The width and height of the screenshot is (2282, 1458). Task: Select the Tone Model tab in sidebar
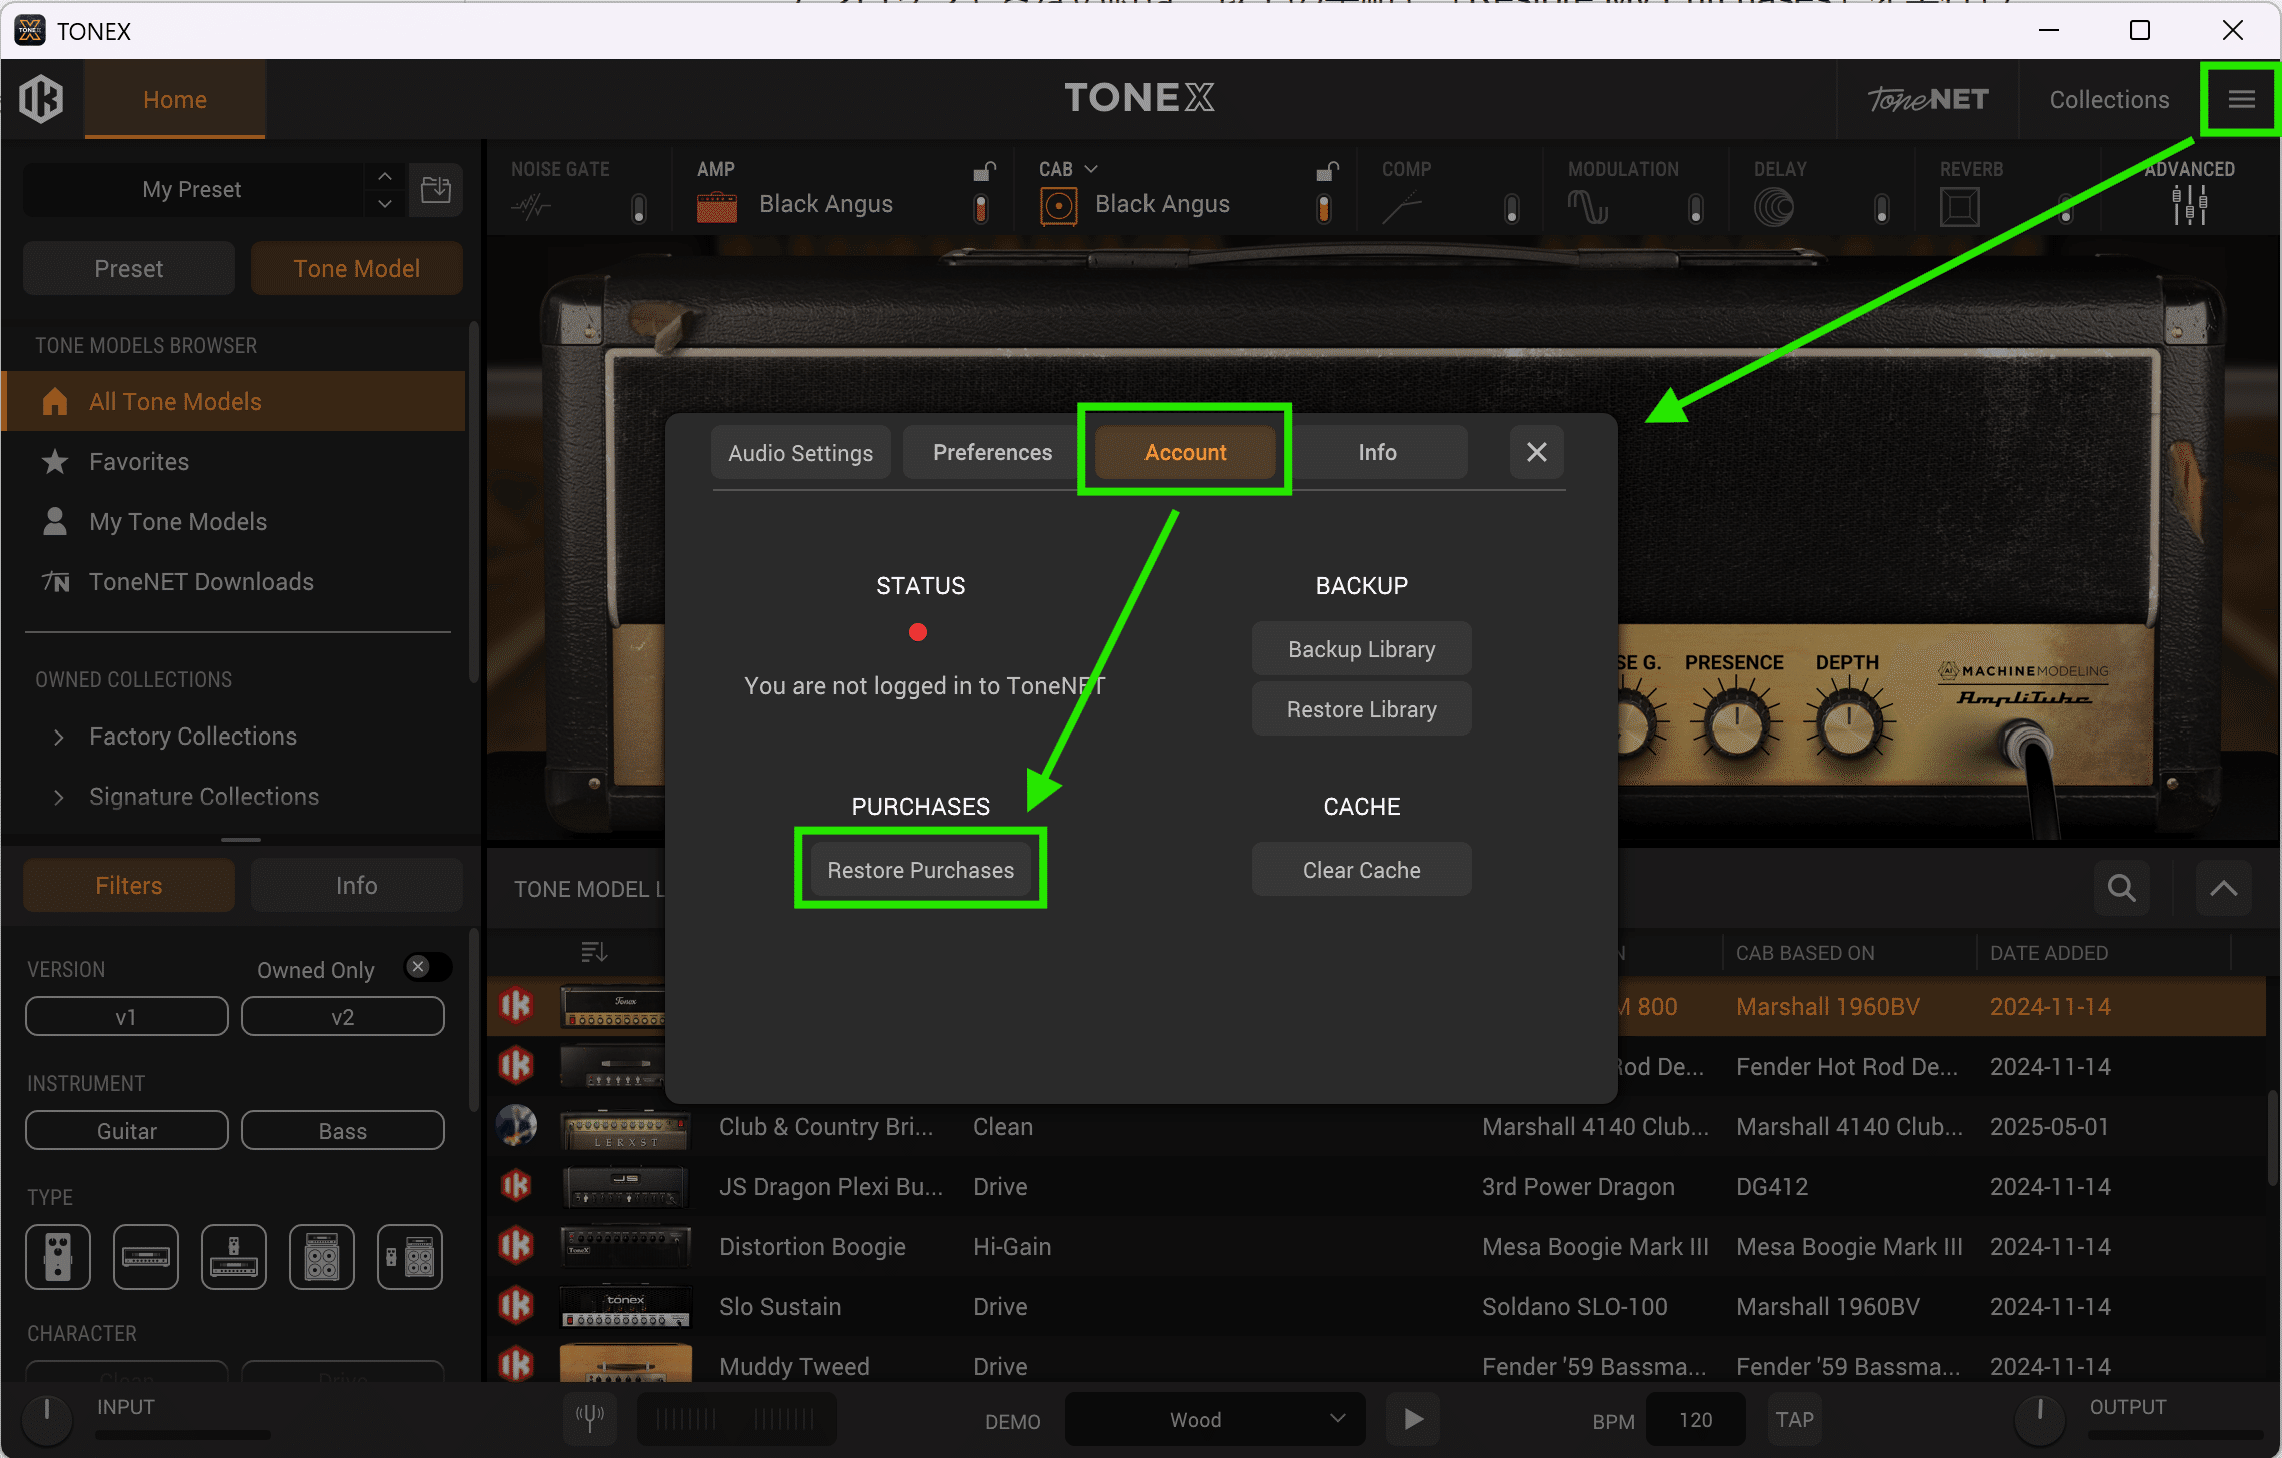point(356,268)
